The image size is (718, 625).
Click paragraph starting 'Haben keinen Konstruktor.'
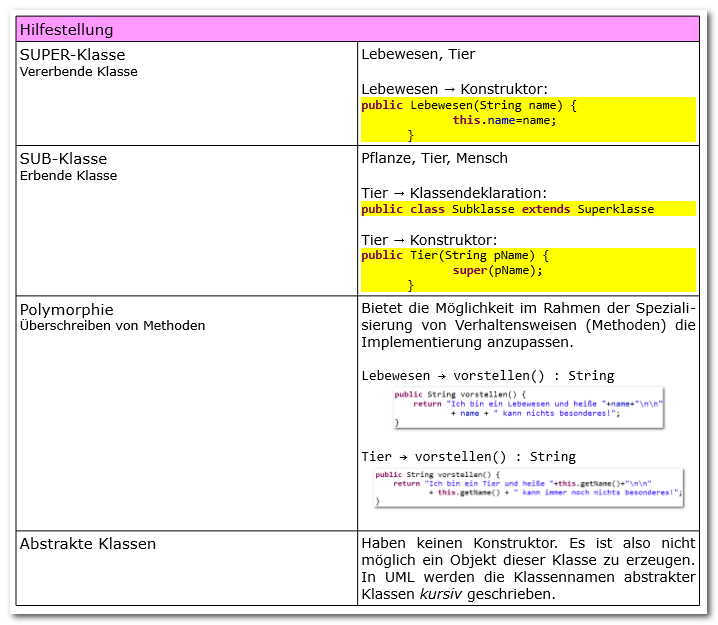point(528,569)
